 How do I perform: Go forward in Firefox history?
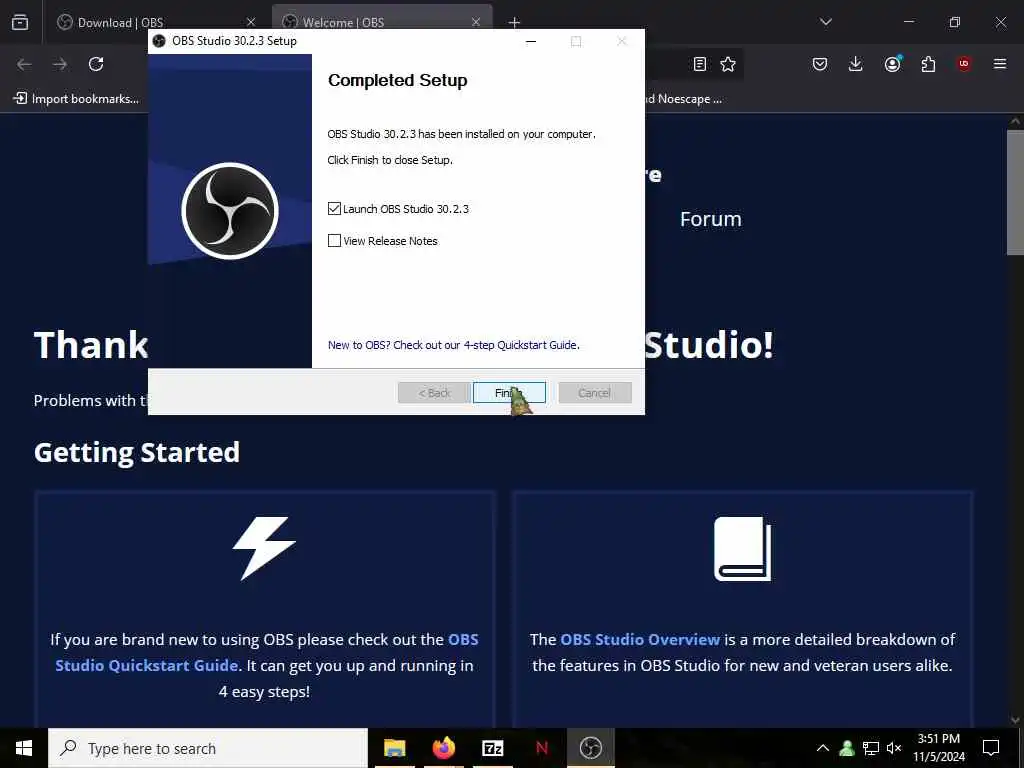60,64
